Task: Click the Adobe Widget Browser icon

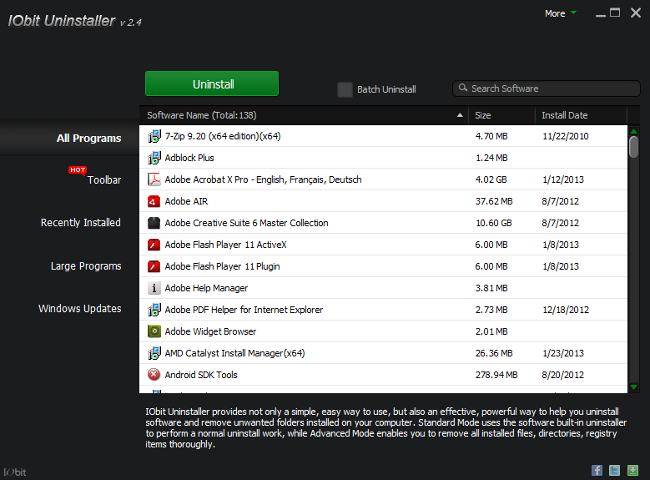Action: click(154, 332)
